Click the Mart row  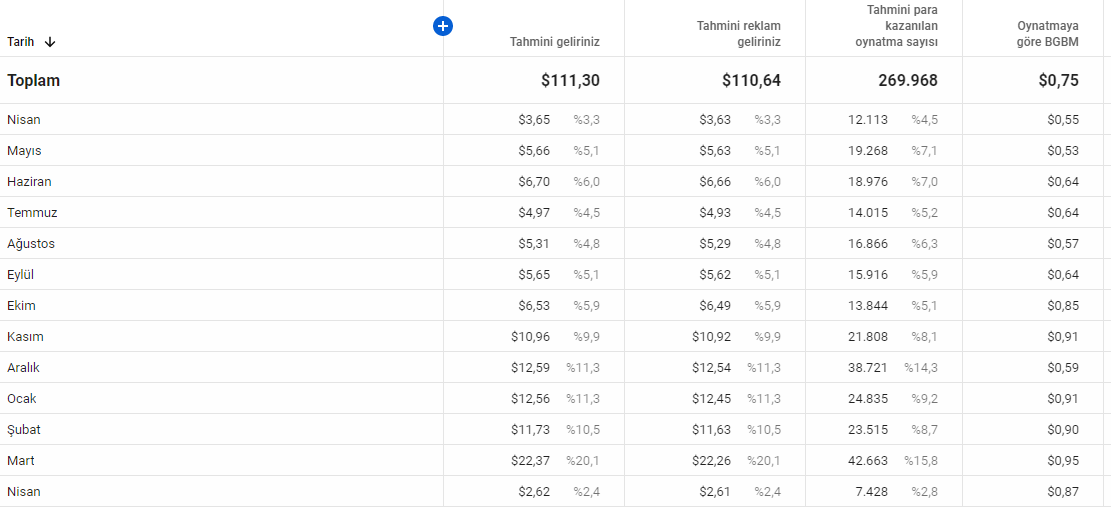(556, 461)
